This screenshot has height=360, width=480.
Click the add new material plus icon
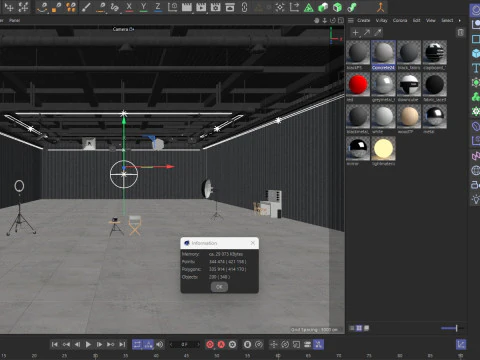click(355, 32)
